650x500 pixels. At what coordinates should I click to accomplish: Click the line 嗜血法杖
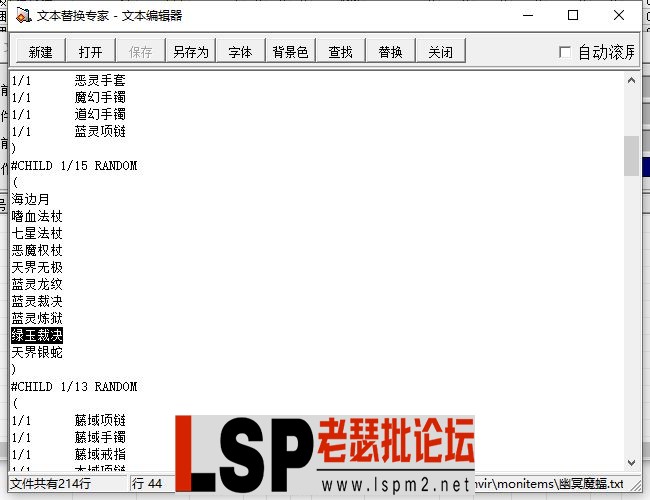pos(37,216)
